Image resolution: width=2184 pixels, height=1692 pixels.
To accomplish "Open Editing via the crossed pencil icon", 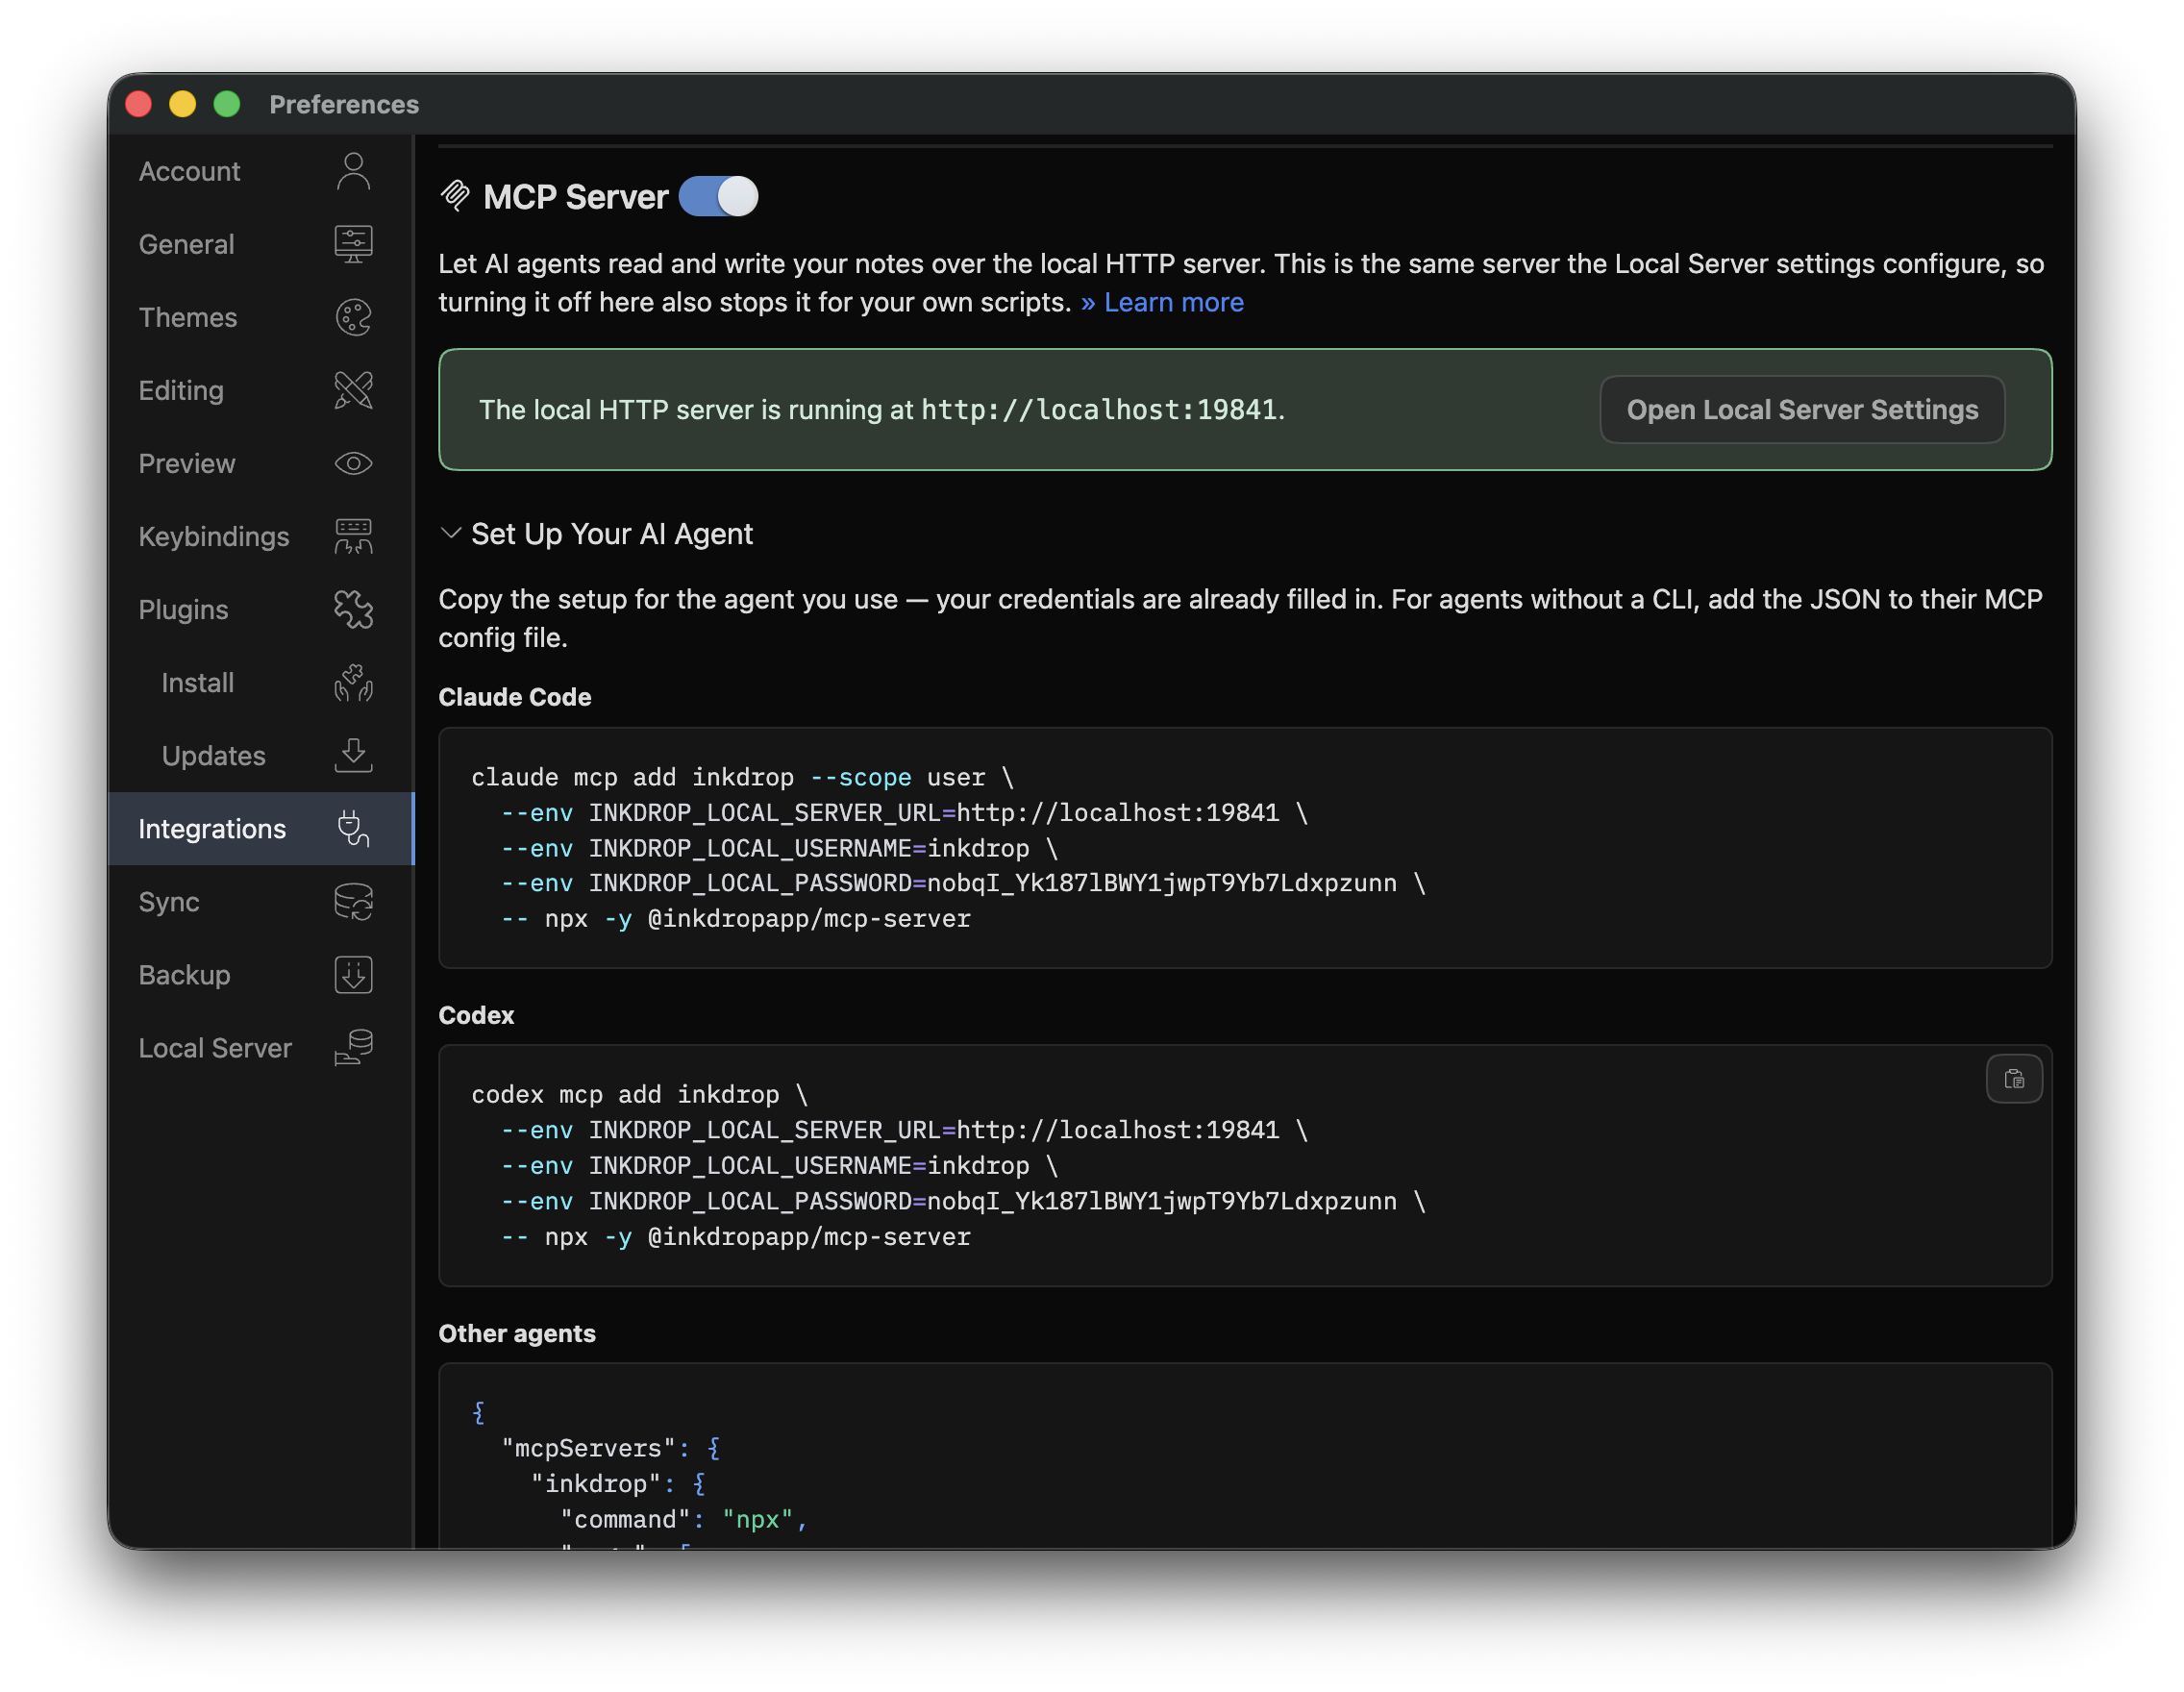I will tap(353, 390).
